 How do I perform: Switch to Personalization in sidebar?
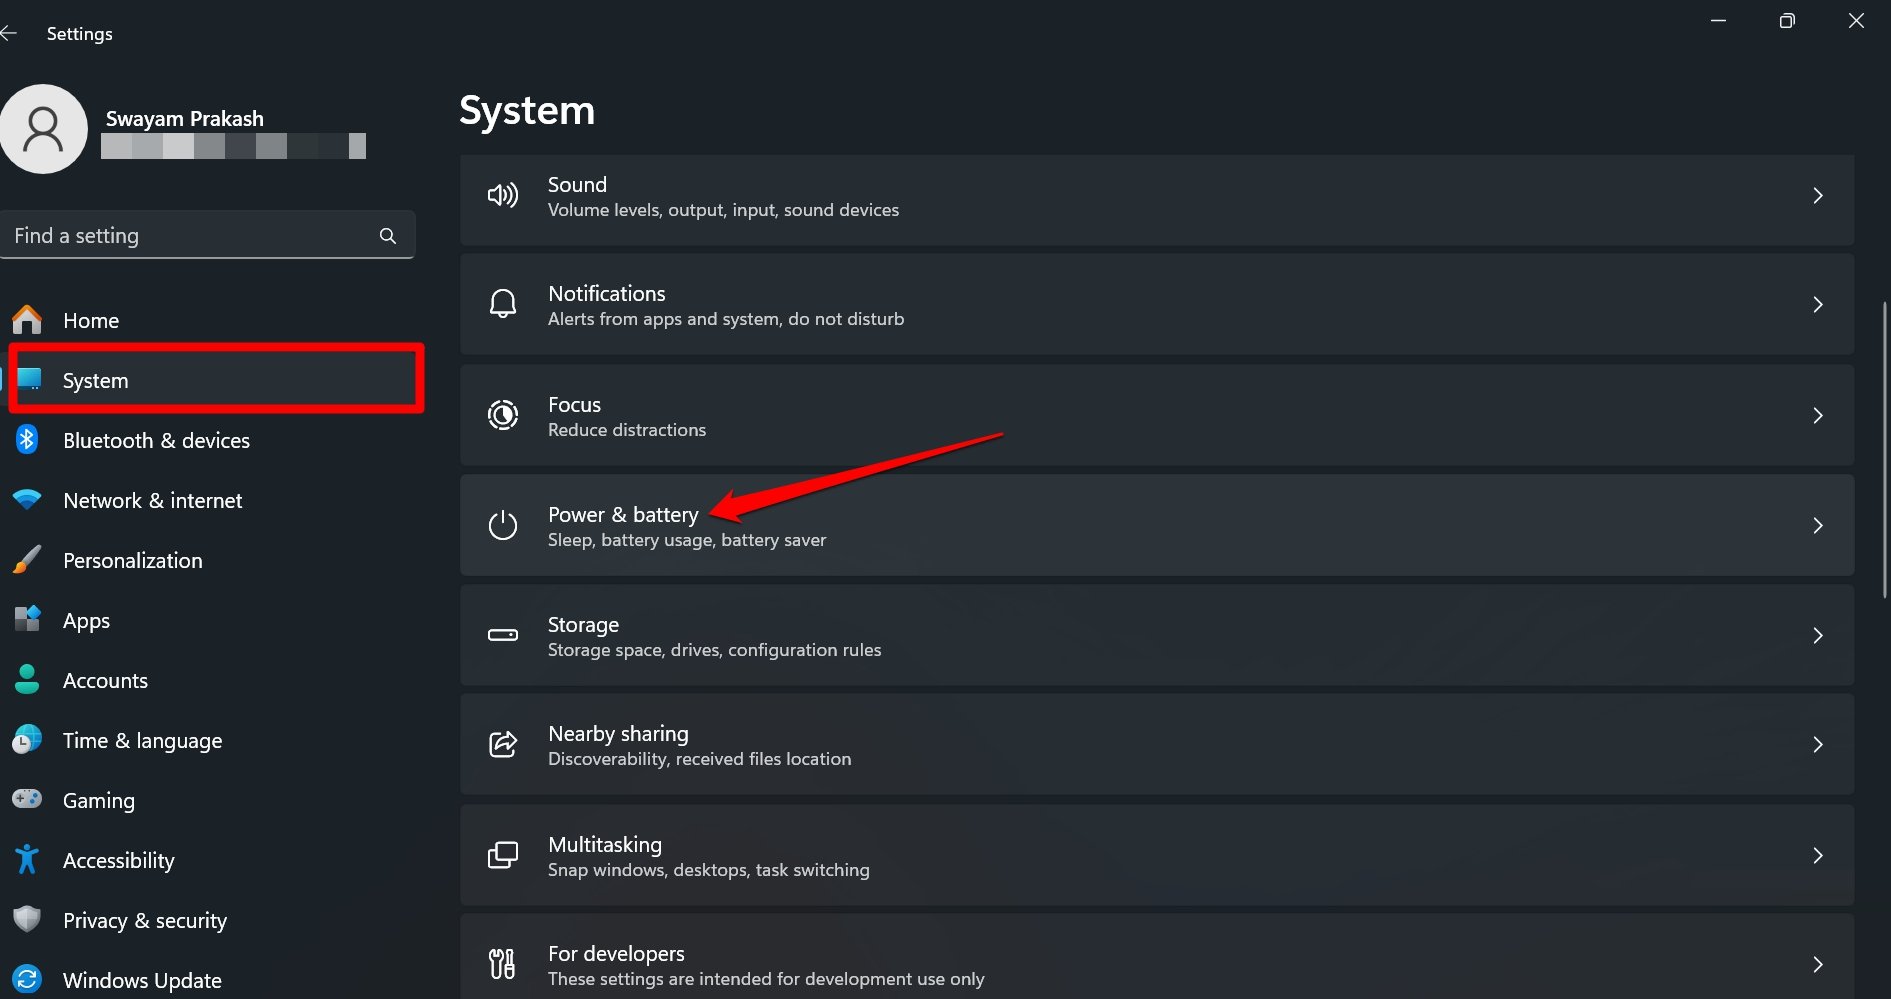click(132, 561)
